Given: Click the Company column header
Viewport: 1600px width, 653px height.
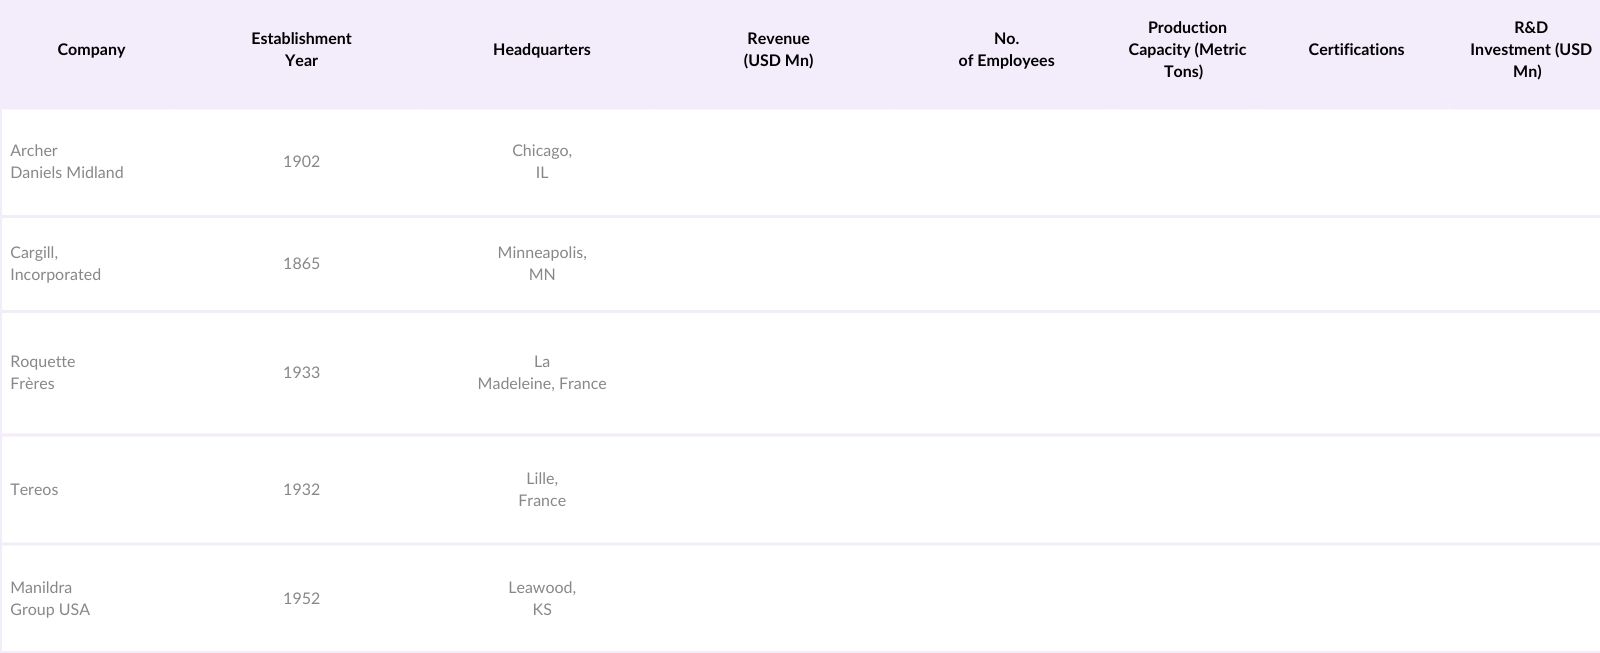Looking at the screenshot, I should 91,50.
